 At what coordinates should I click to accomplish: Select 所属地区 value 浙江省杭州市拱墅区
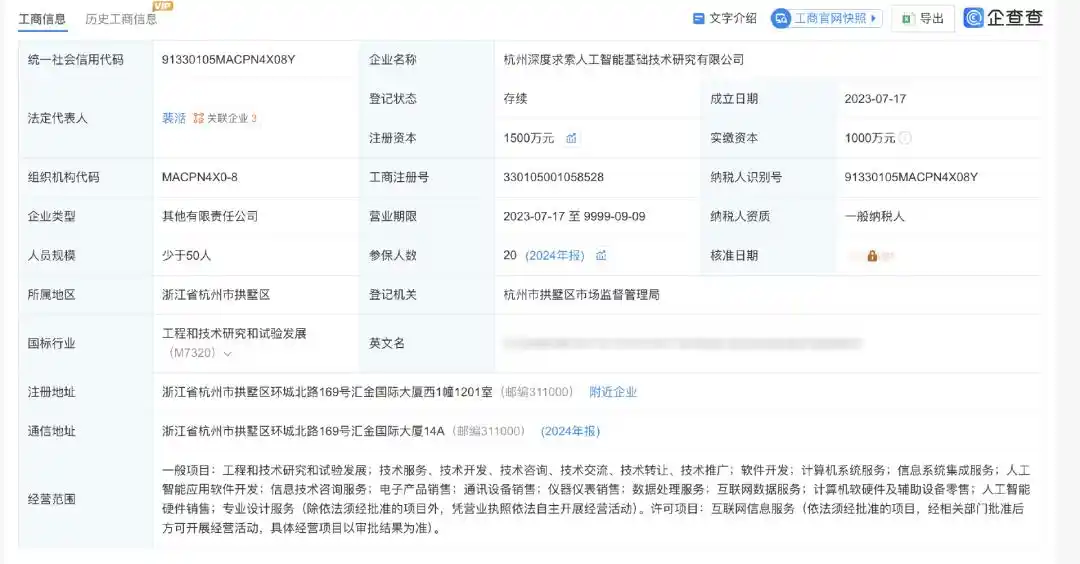216,295
